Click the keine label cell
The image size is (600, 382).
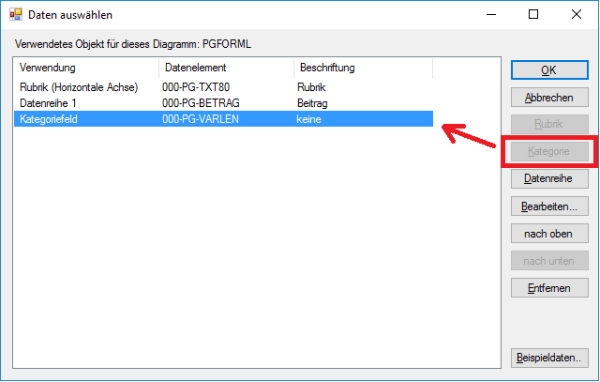click(x=309, y=119)
